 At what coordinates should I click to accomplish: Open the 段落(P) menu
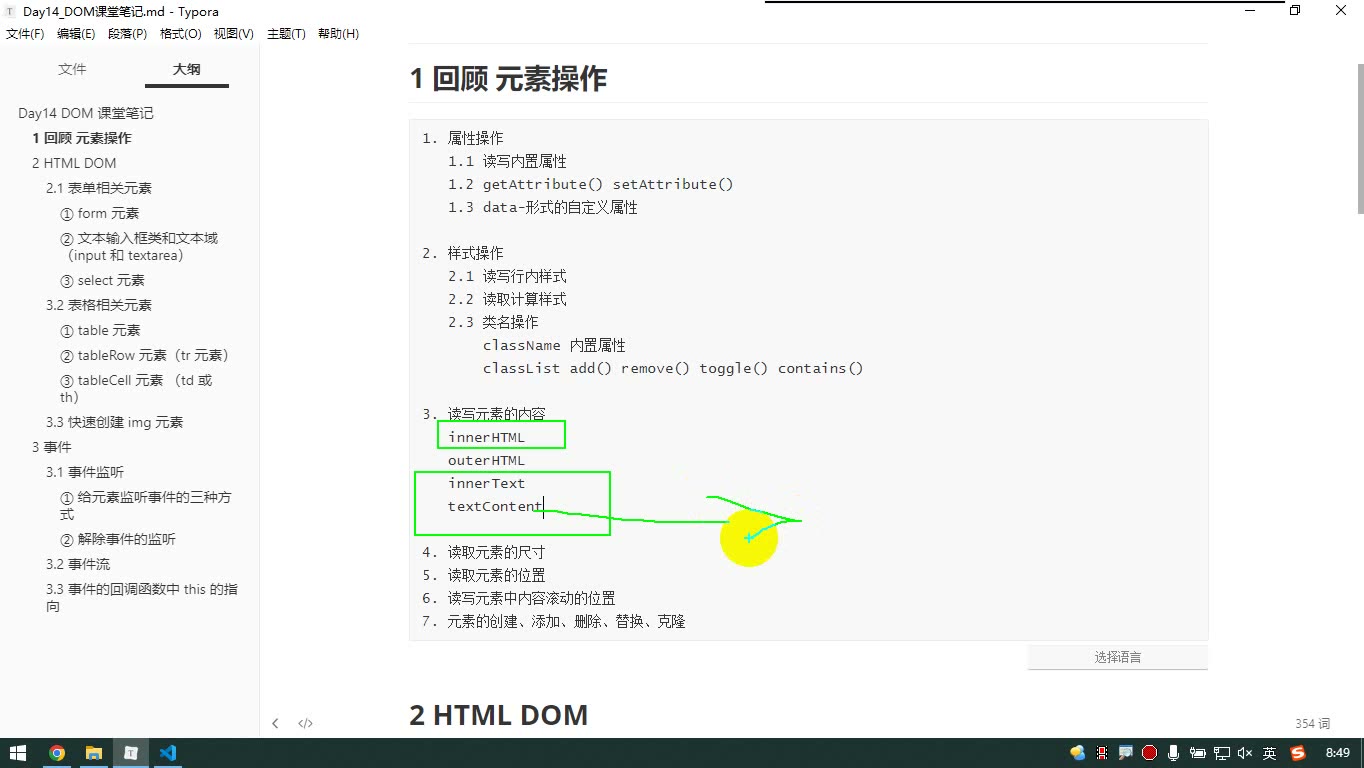pyautogui.click(x=127, y=34)
